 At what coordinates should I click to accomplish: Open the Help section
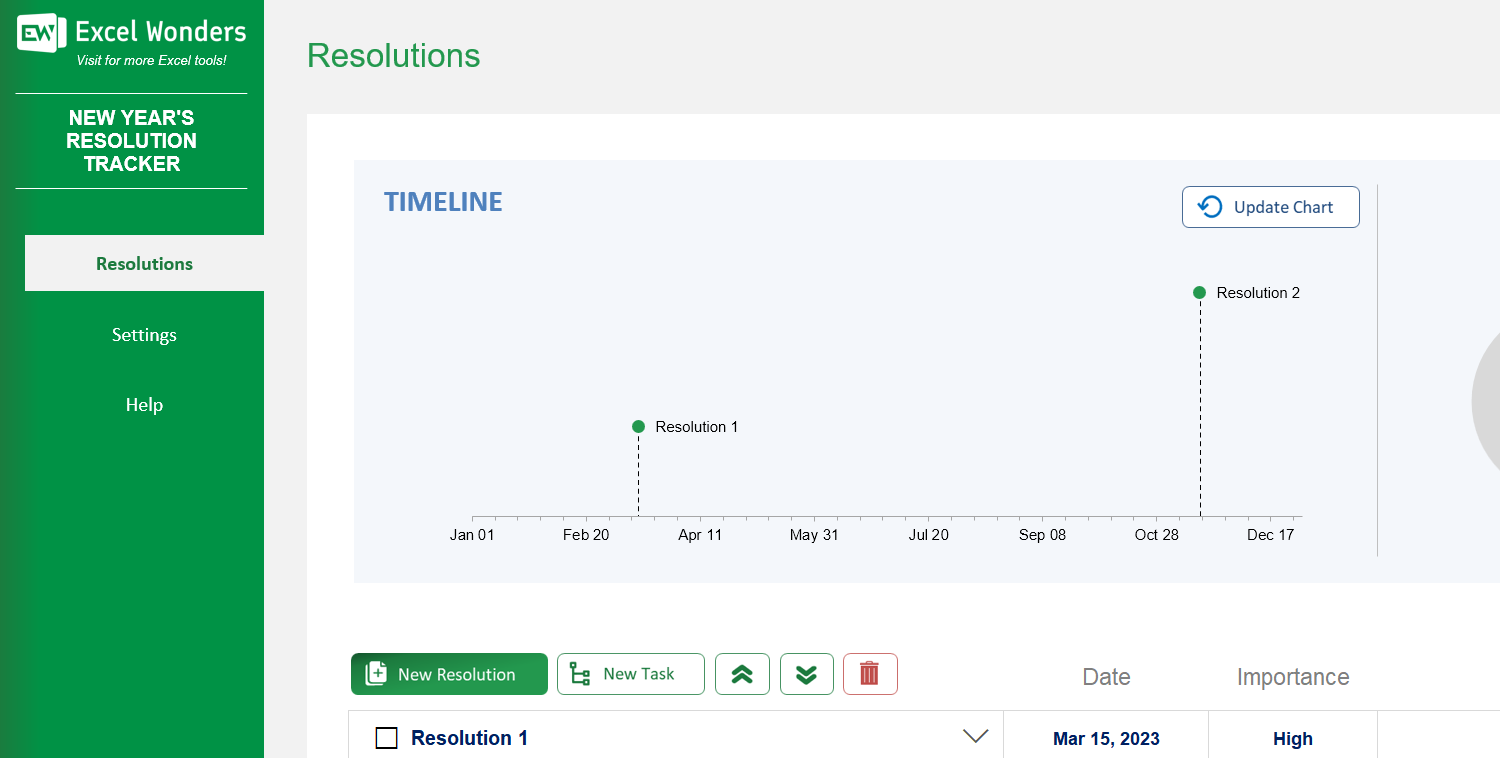144,404
